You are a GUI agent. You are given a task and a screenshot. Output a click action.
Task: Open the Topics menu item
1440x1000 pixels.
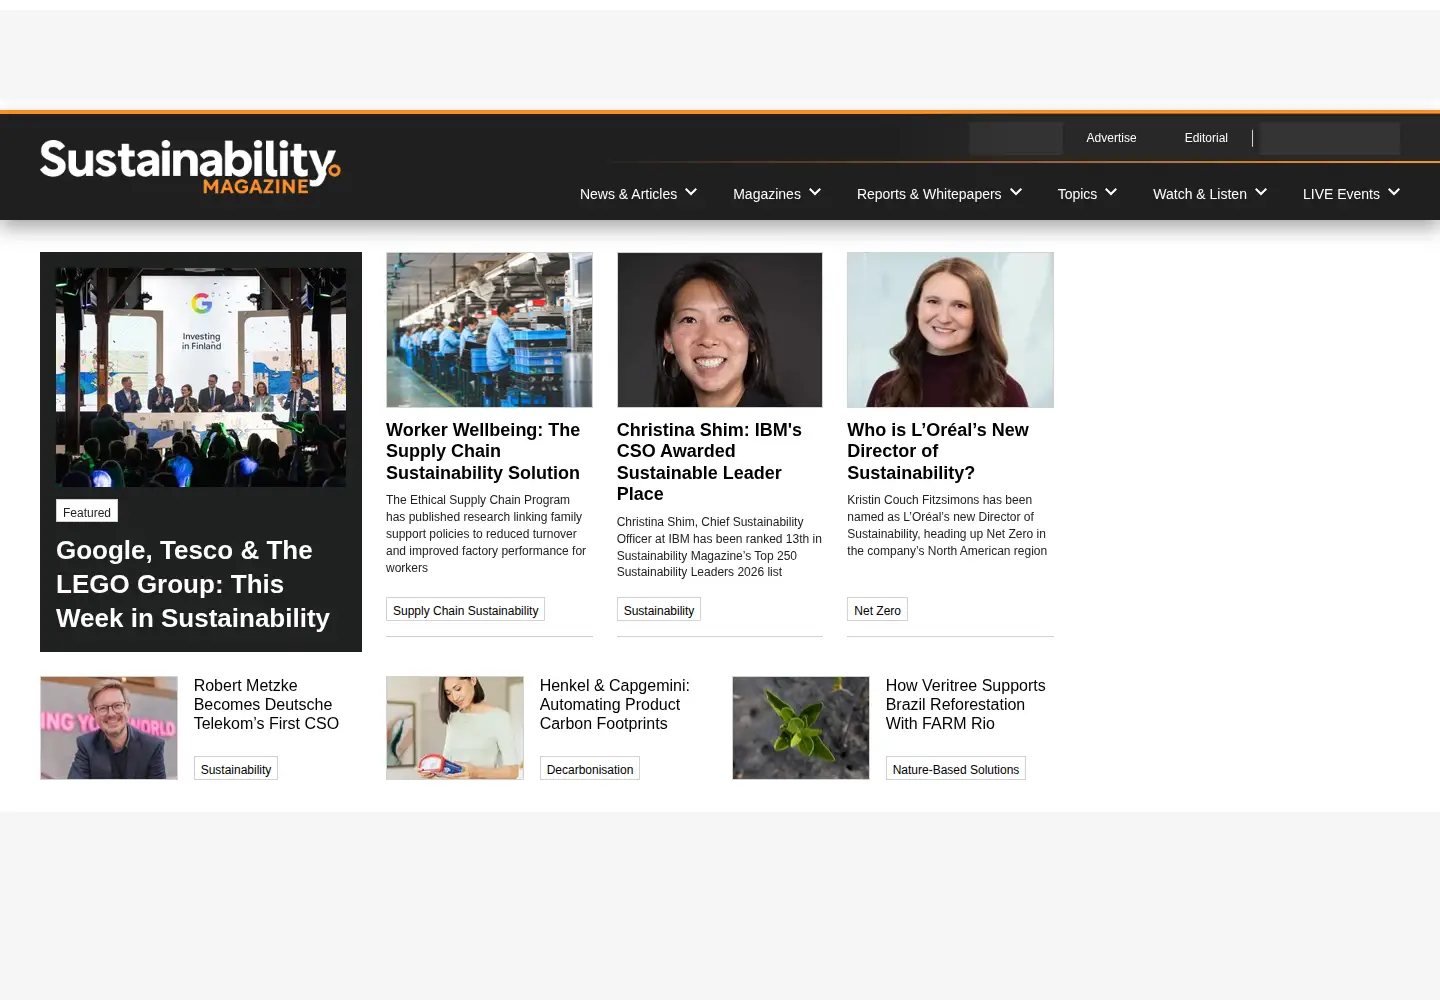pos(1077,194)
